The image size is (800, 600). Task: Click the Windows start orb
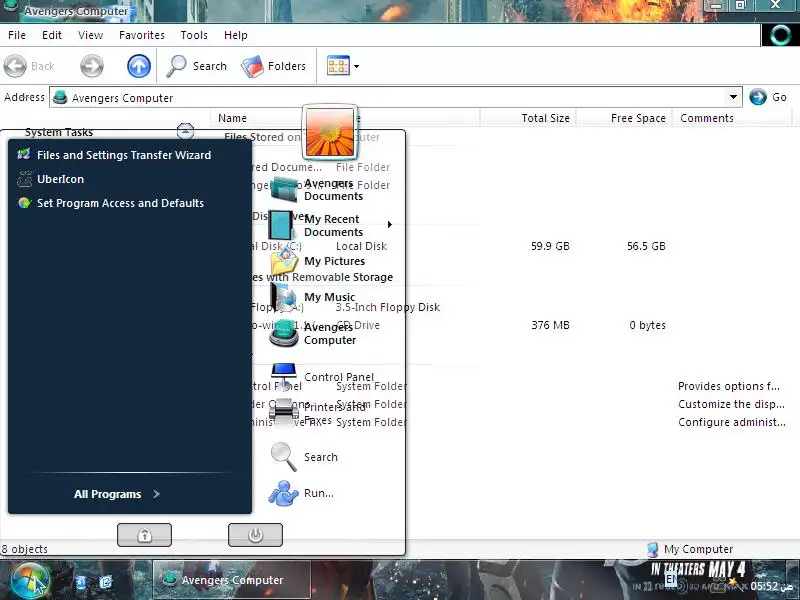[30, 582]
